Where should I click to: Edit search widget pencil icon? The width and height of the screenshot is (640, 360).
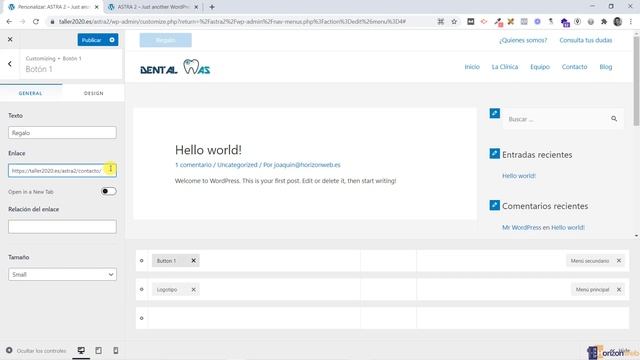coord(495,113)
